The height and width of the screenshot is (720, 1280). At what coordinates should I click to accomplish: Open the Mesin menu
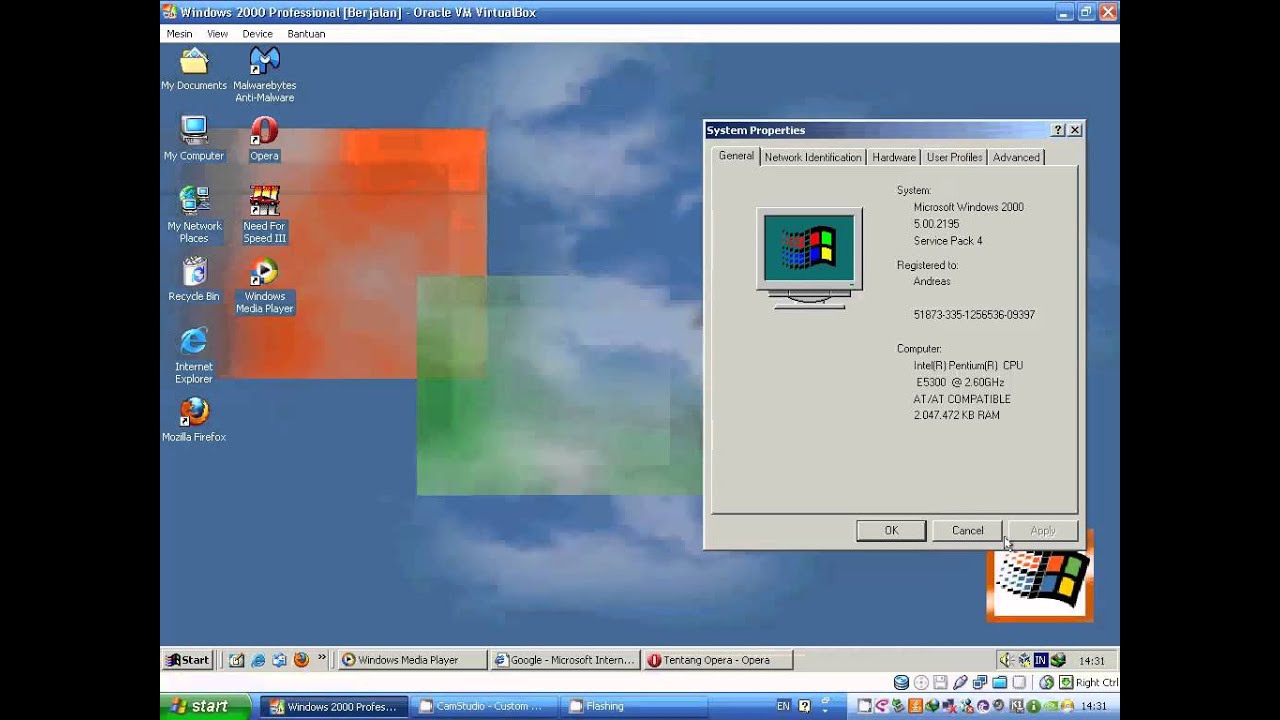(179, 33)
